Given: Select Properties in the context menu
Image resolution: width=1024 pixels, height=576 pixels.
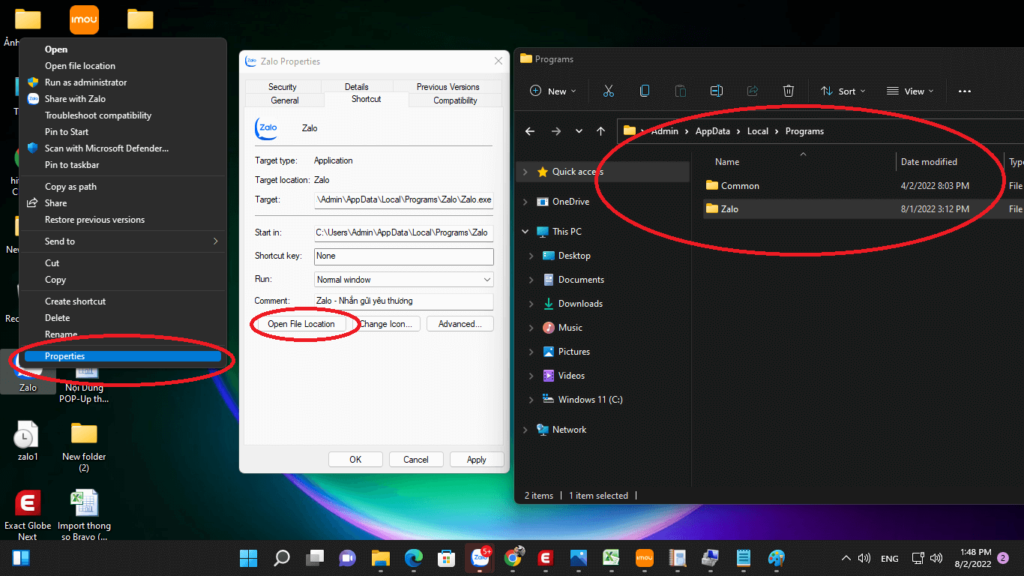Looking at the screenshot, I should point(65,356).
